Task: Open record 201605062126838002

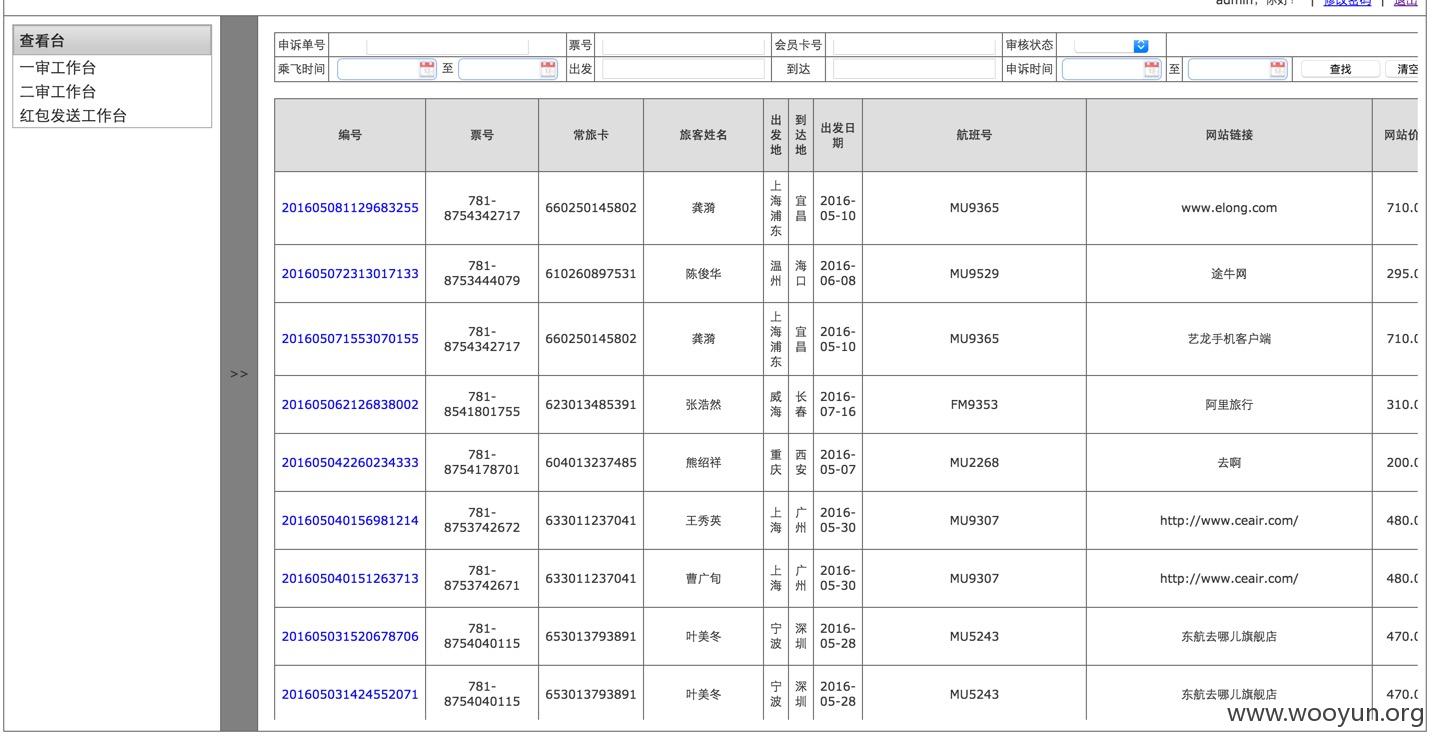Action: (350, 405)
